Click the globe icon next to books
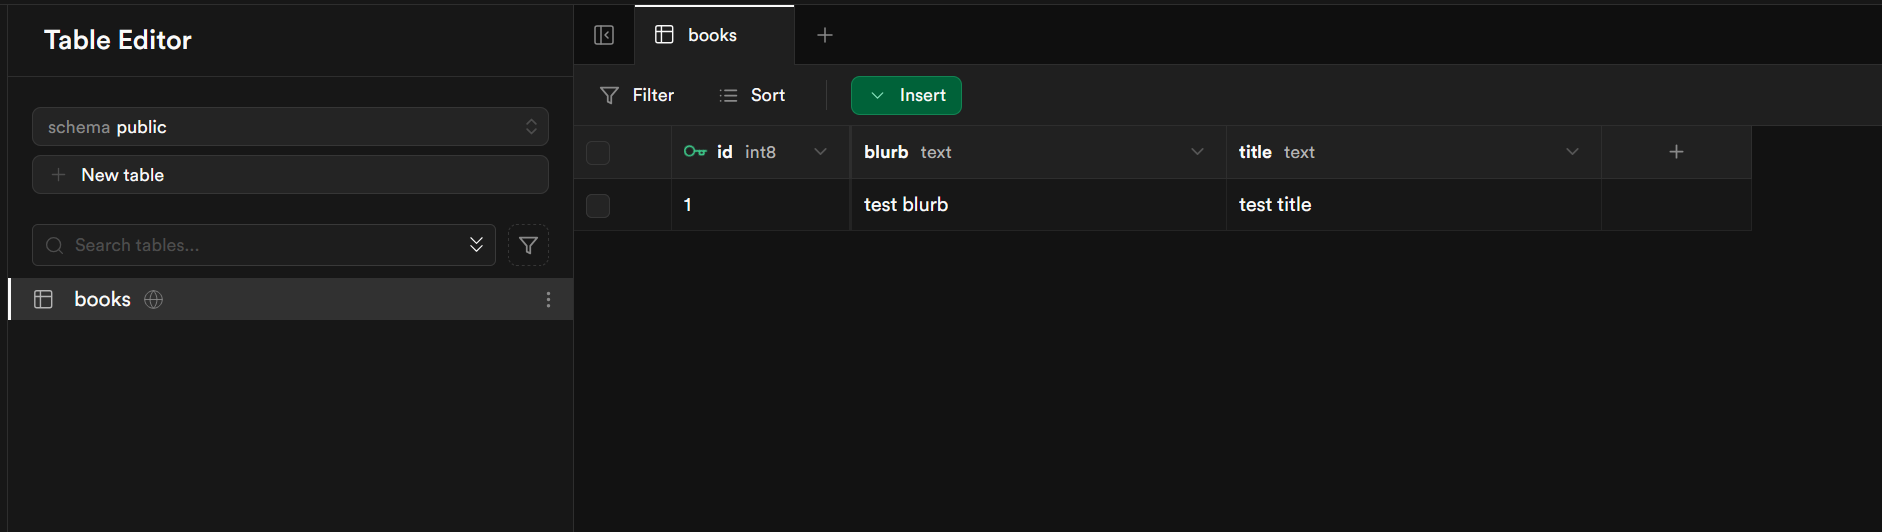 click(154, 300)
